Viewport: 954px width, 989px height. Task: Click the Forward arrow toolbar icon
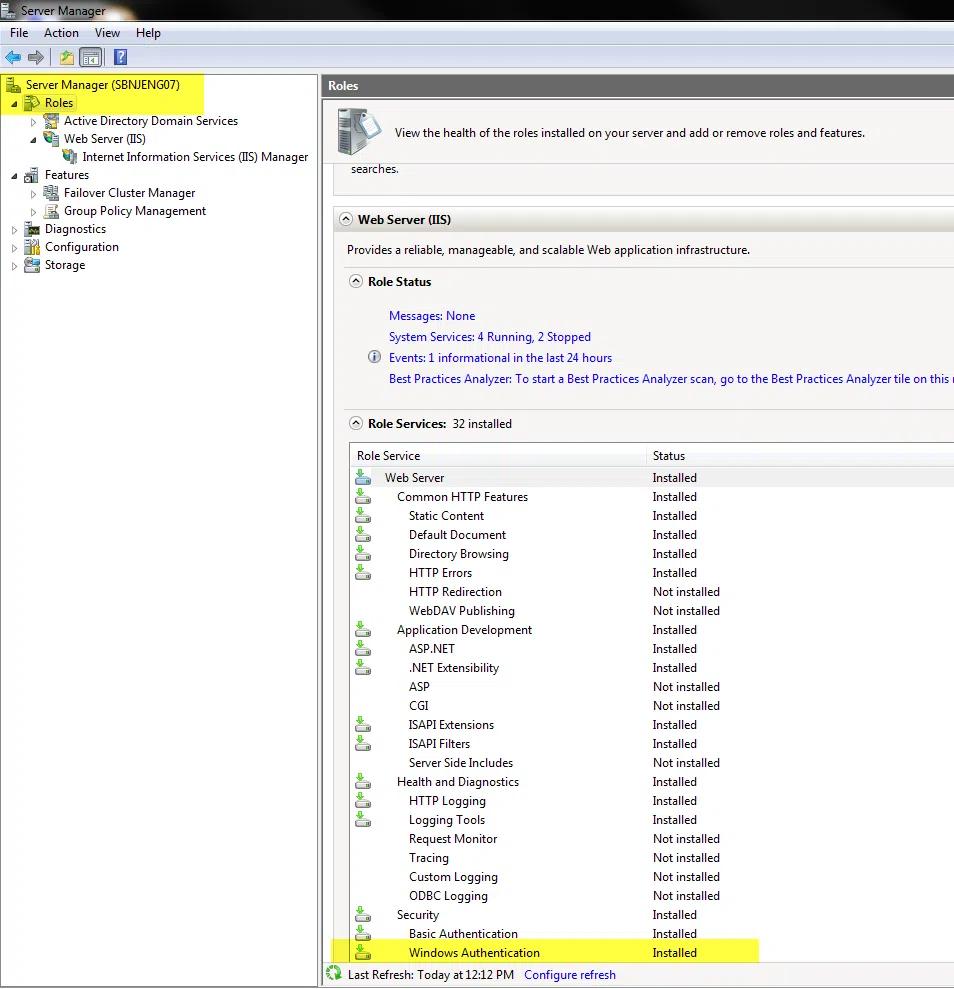pos(36,57)
